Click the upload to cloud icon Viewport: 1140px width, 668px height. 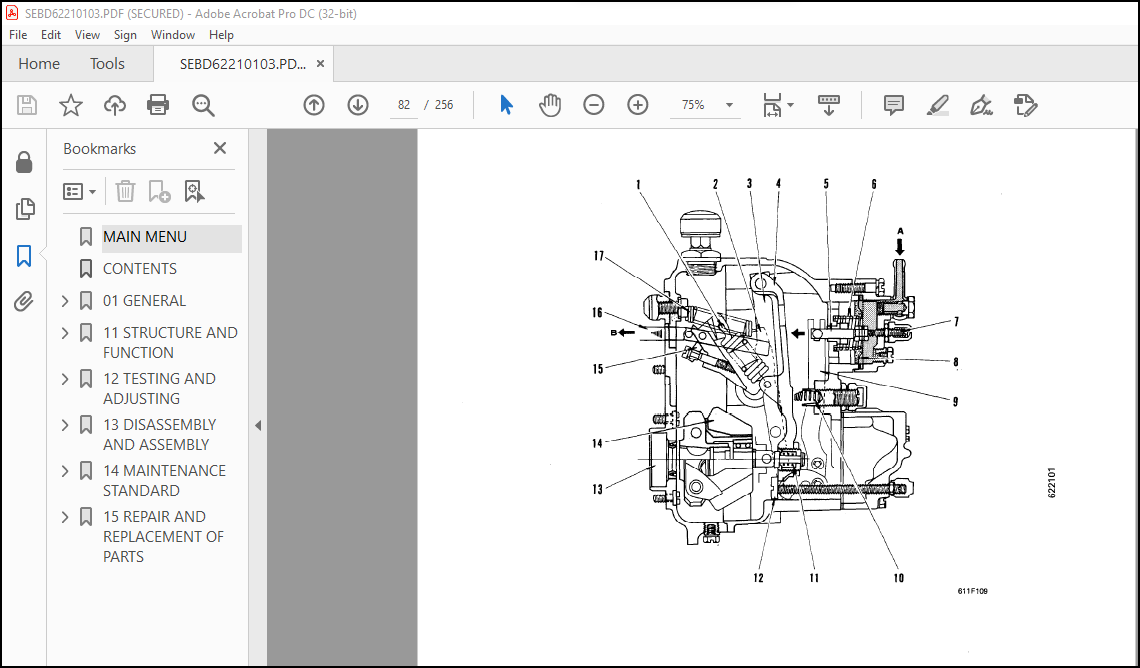coord(114,105)
